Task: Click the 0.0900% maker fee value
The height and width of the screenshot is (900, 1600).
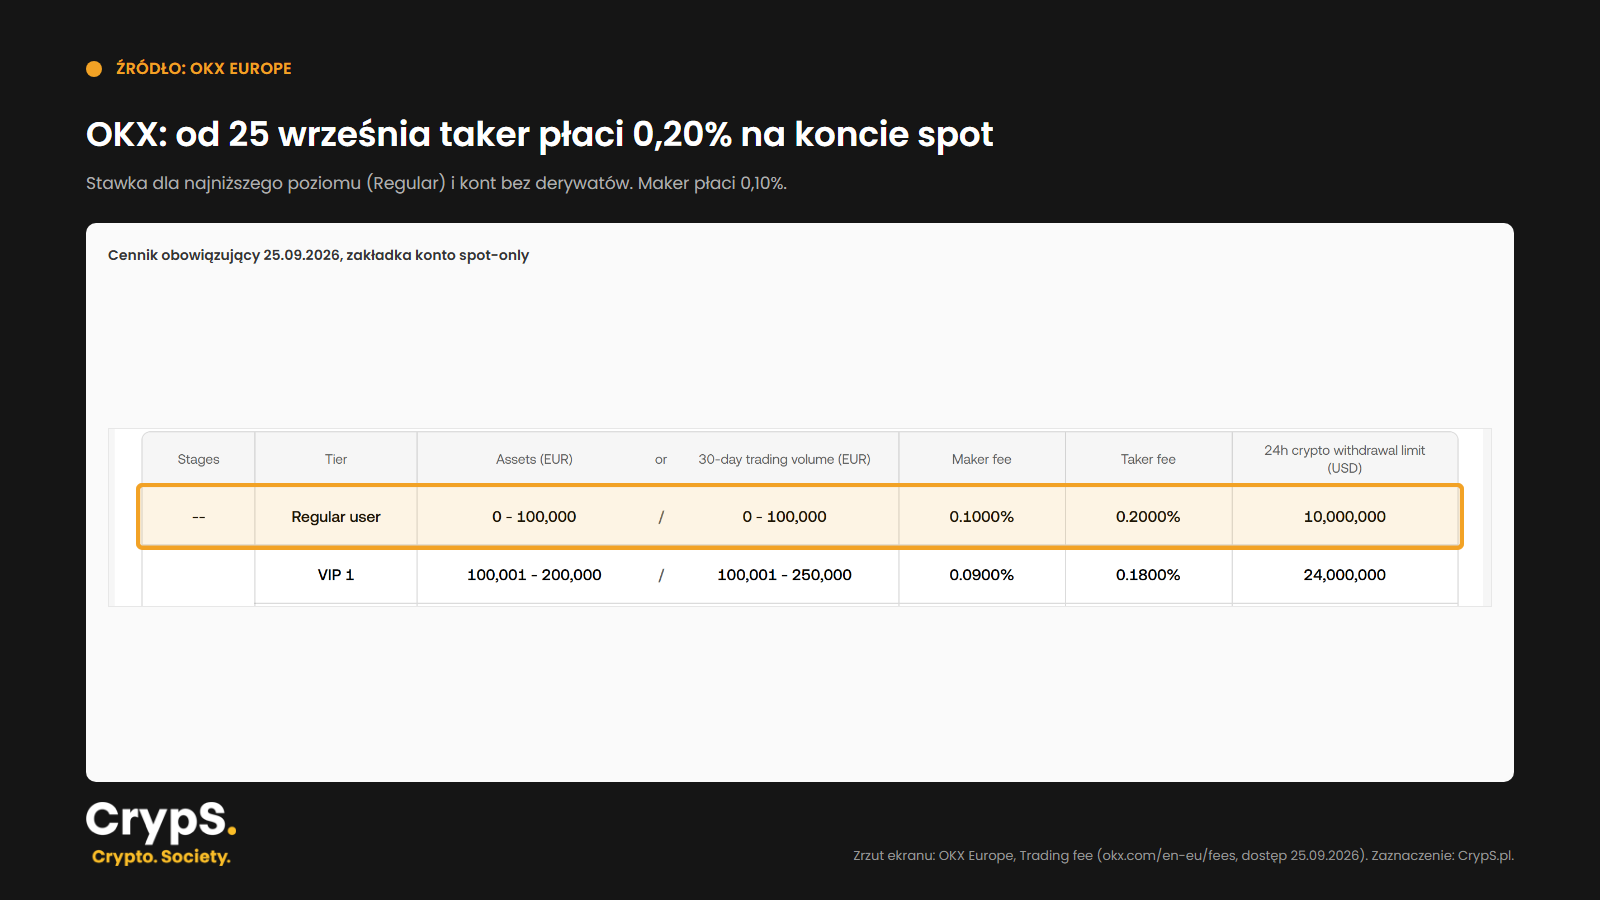Action: click(x=981, y=575)
